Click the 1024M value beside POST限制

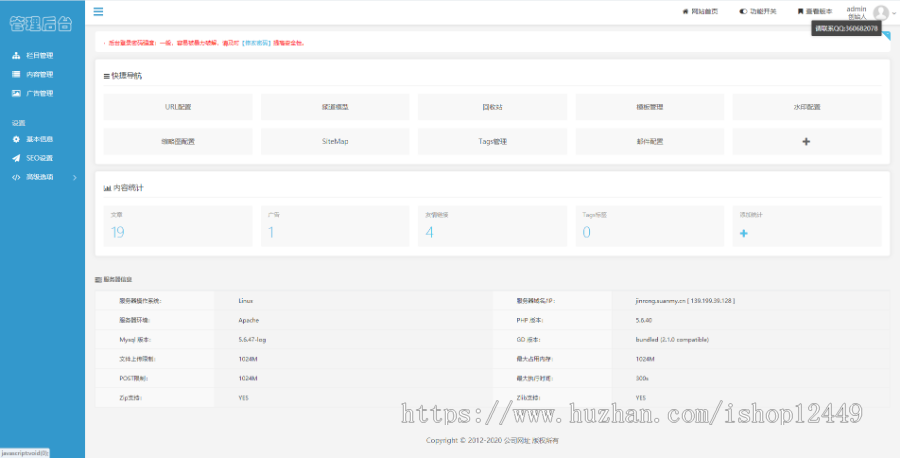coord(248,379)
